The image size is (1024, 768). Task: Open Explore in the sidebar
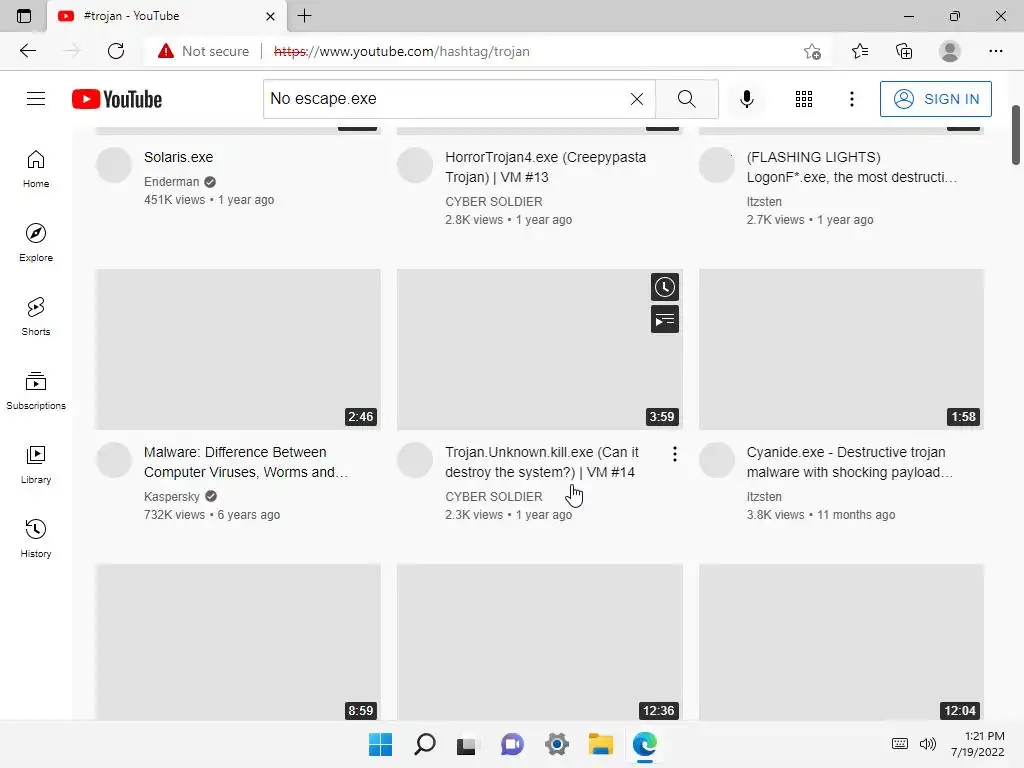pyautogui.click(x=36, y=243)
